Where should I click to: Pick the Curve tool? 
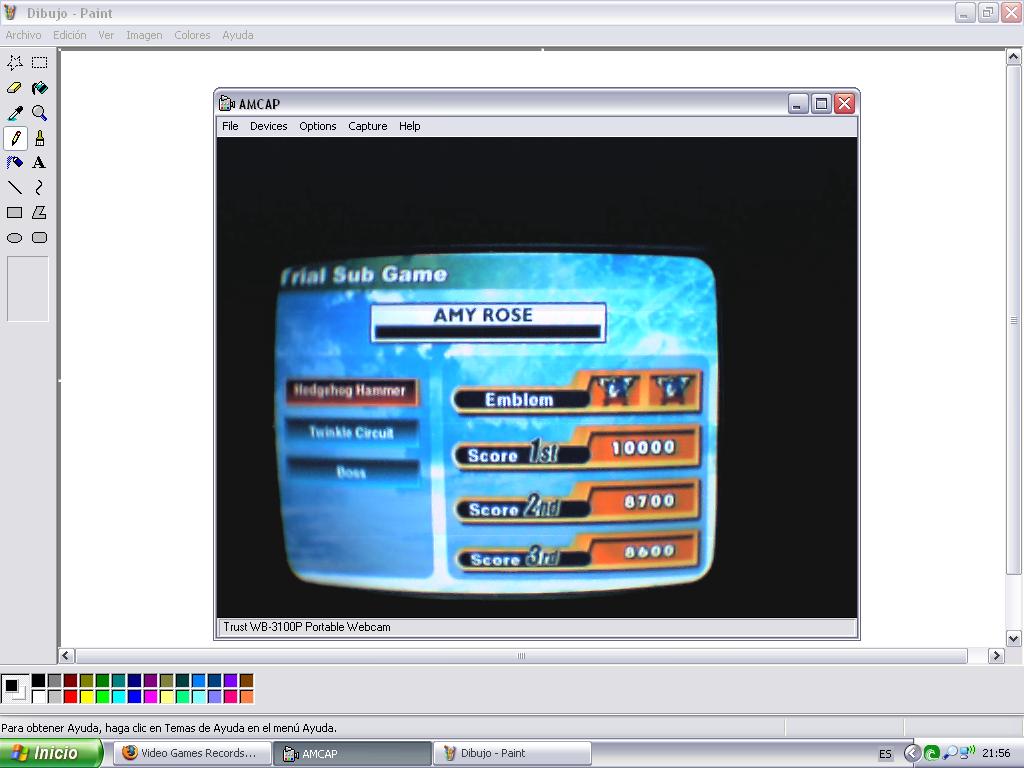click(39, 188)
